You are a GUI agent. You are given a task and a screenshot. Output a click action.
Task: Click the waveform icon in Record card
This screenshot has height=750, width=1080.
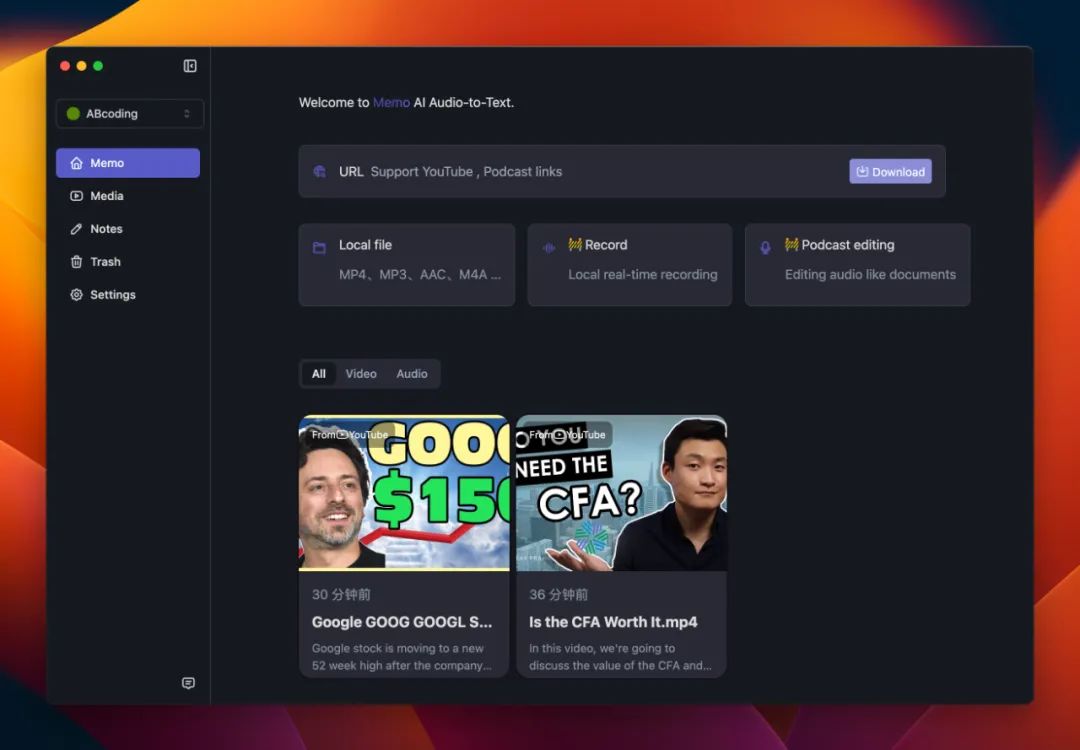pos(549,248)
